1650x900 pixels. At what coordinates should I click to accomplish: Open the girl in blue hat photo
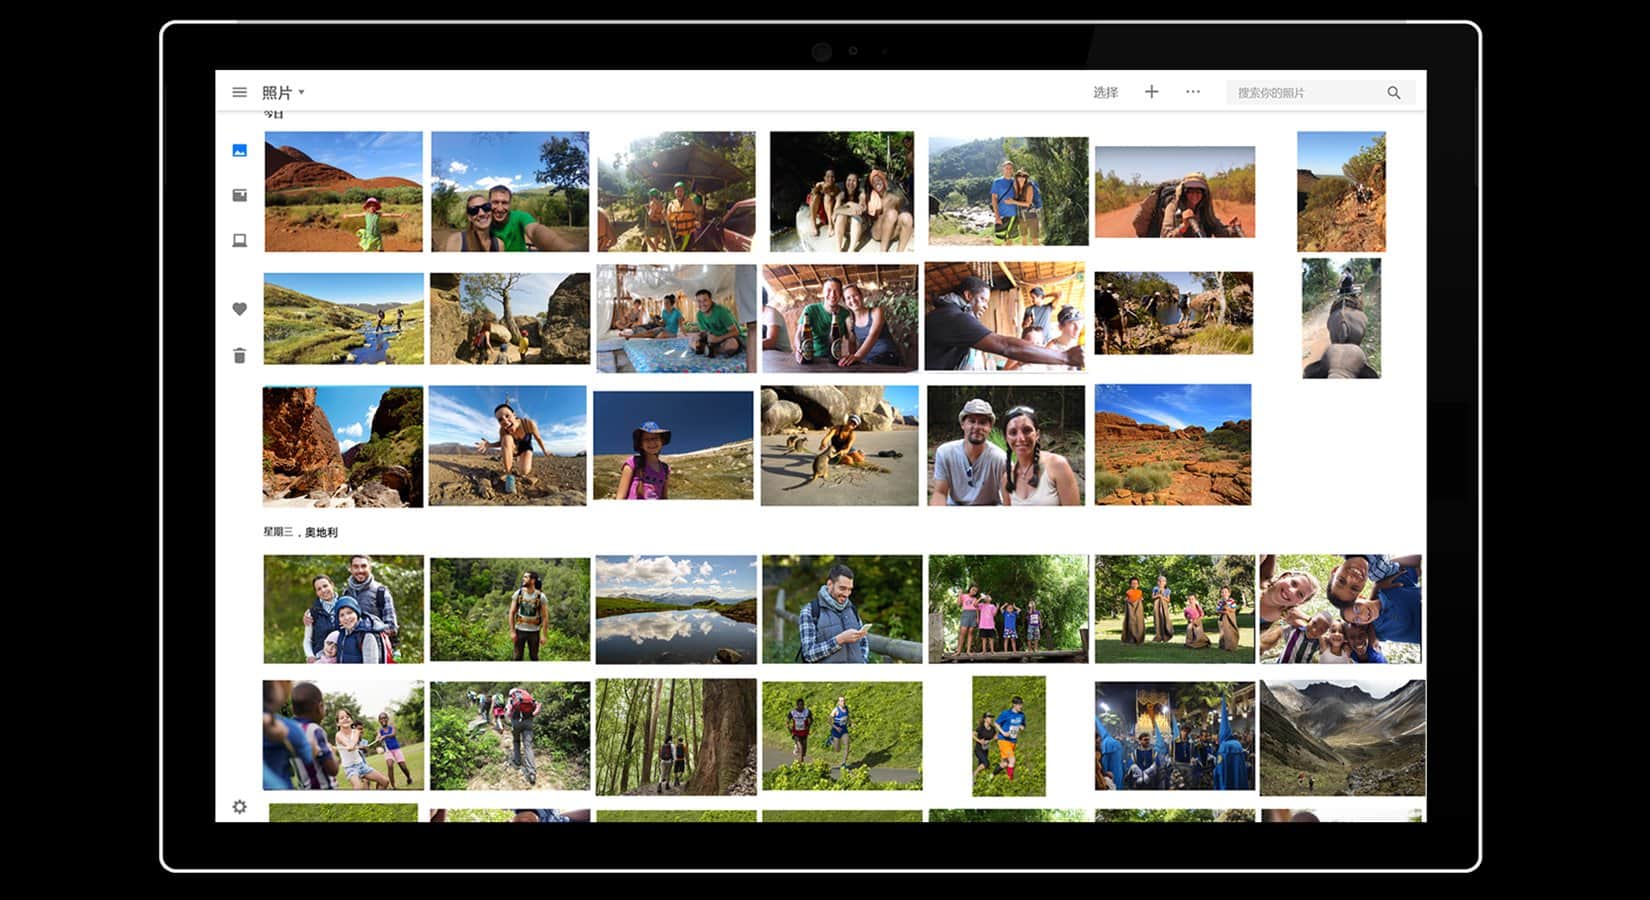tap(673, 445)
